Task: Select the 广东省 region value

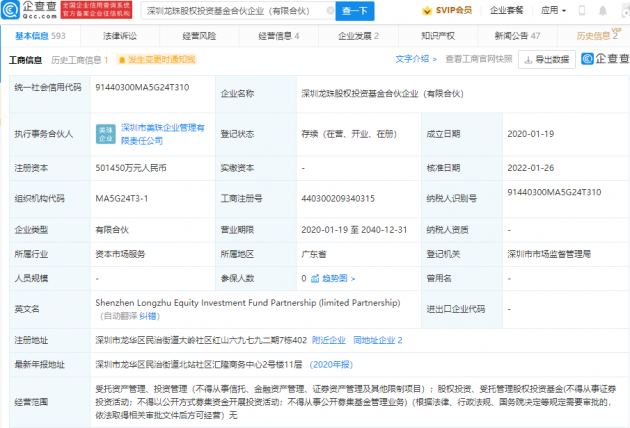Action: coord(314,254)
